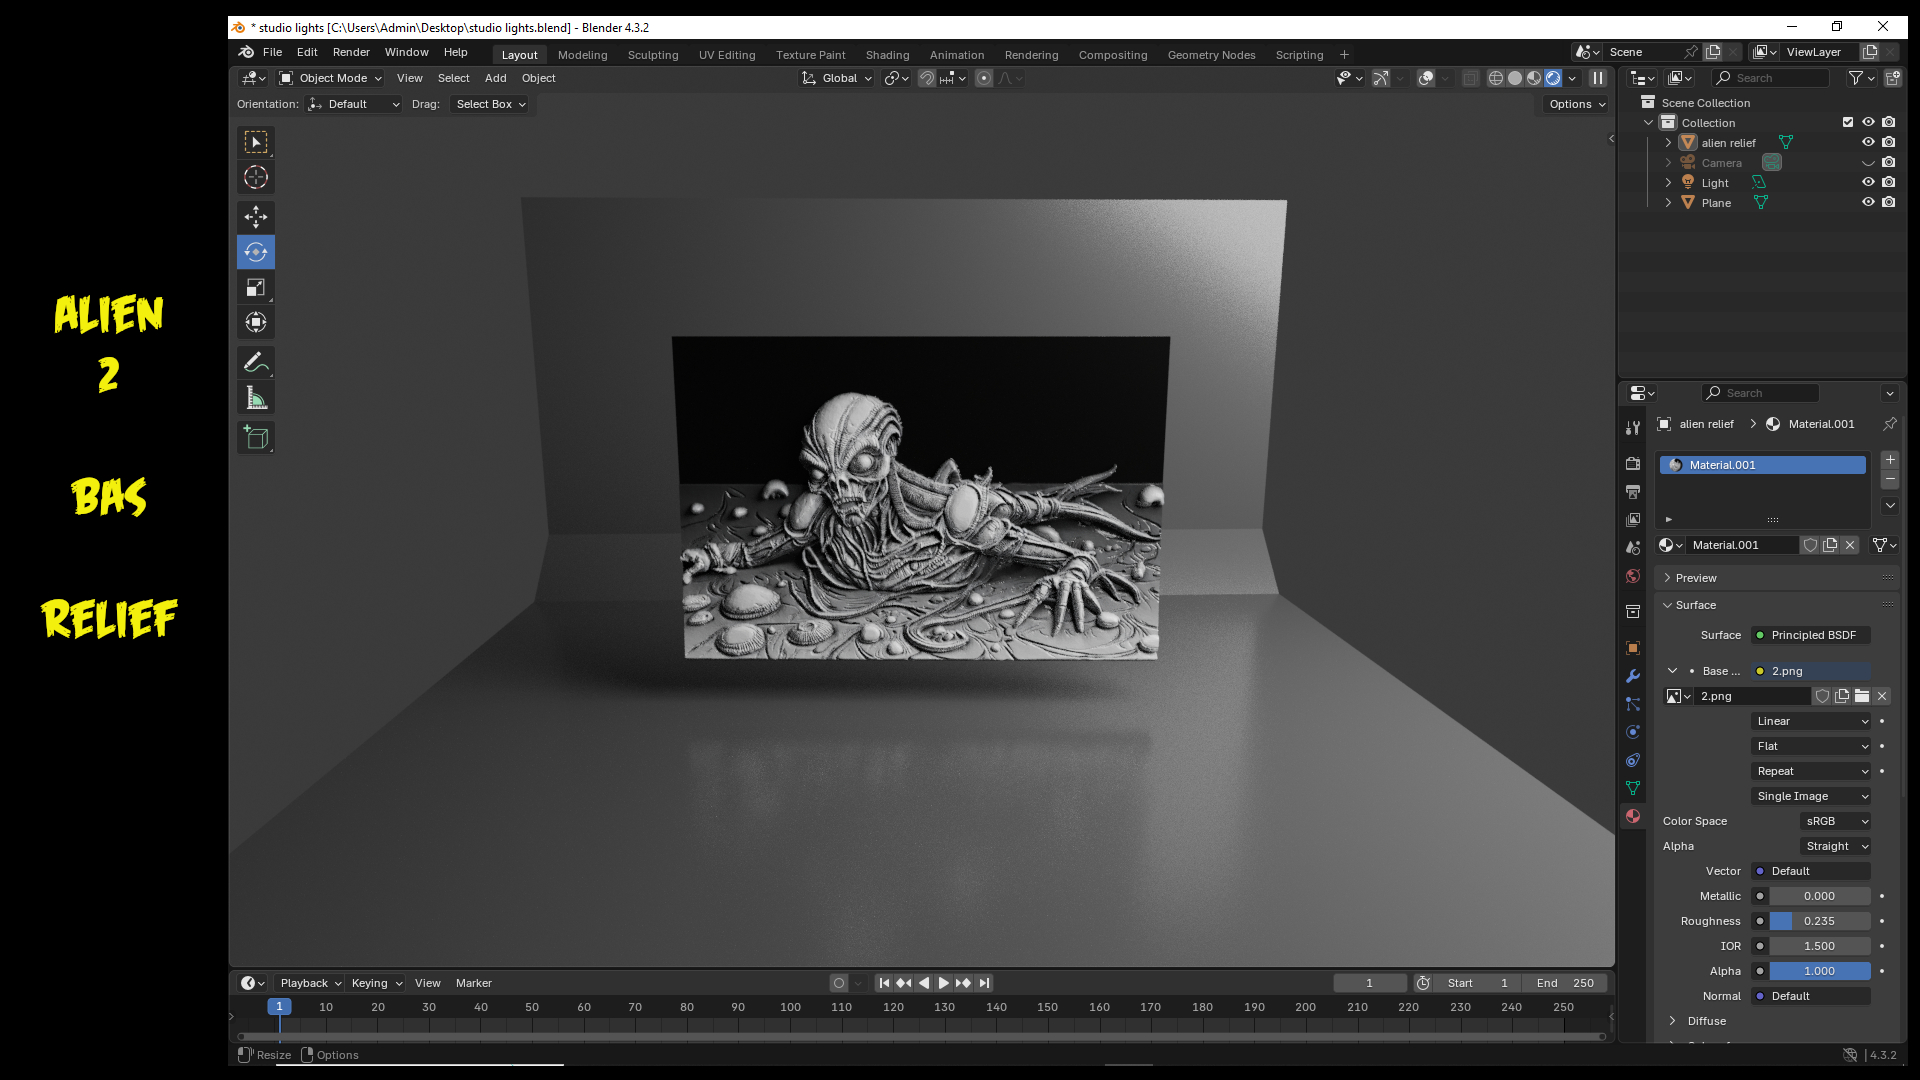Toggle Collection exclude checkbox
The image size is (1920, 1080).
tap(1848, 122)
